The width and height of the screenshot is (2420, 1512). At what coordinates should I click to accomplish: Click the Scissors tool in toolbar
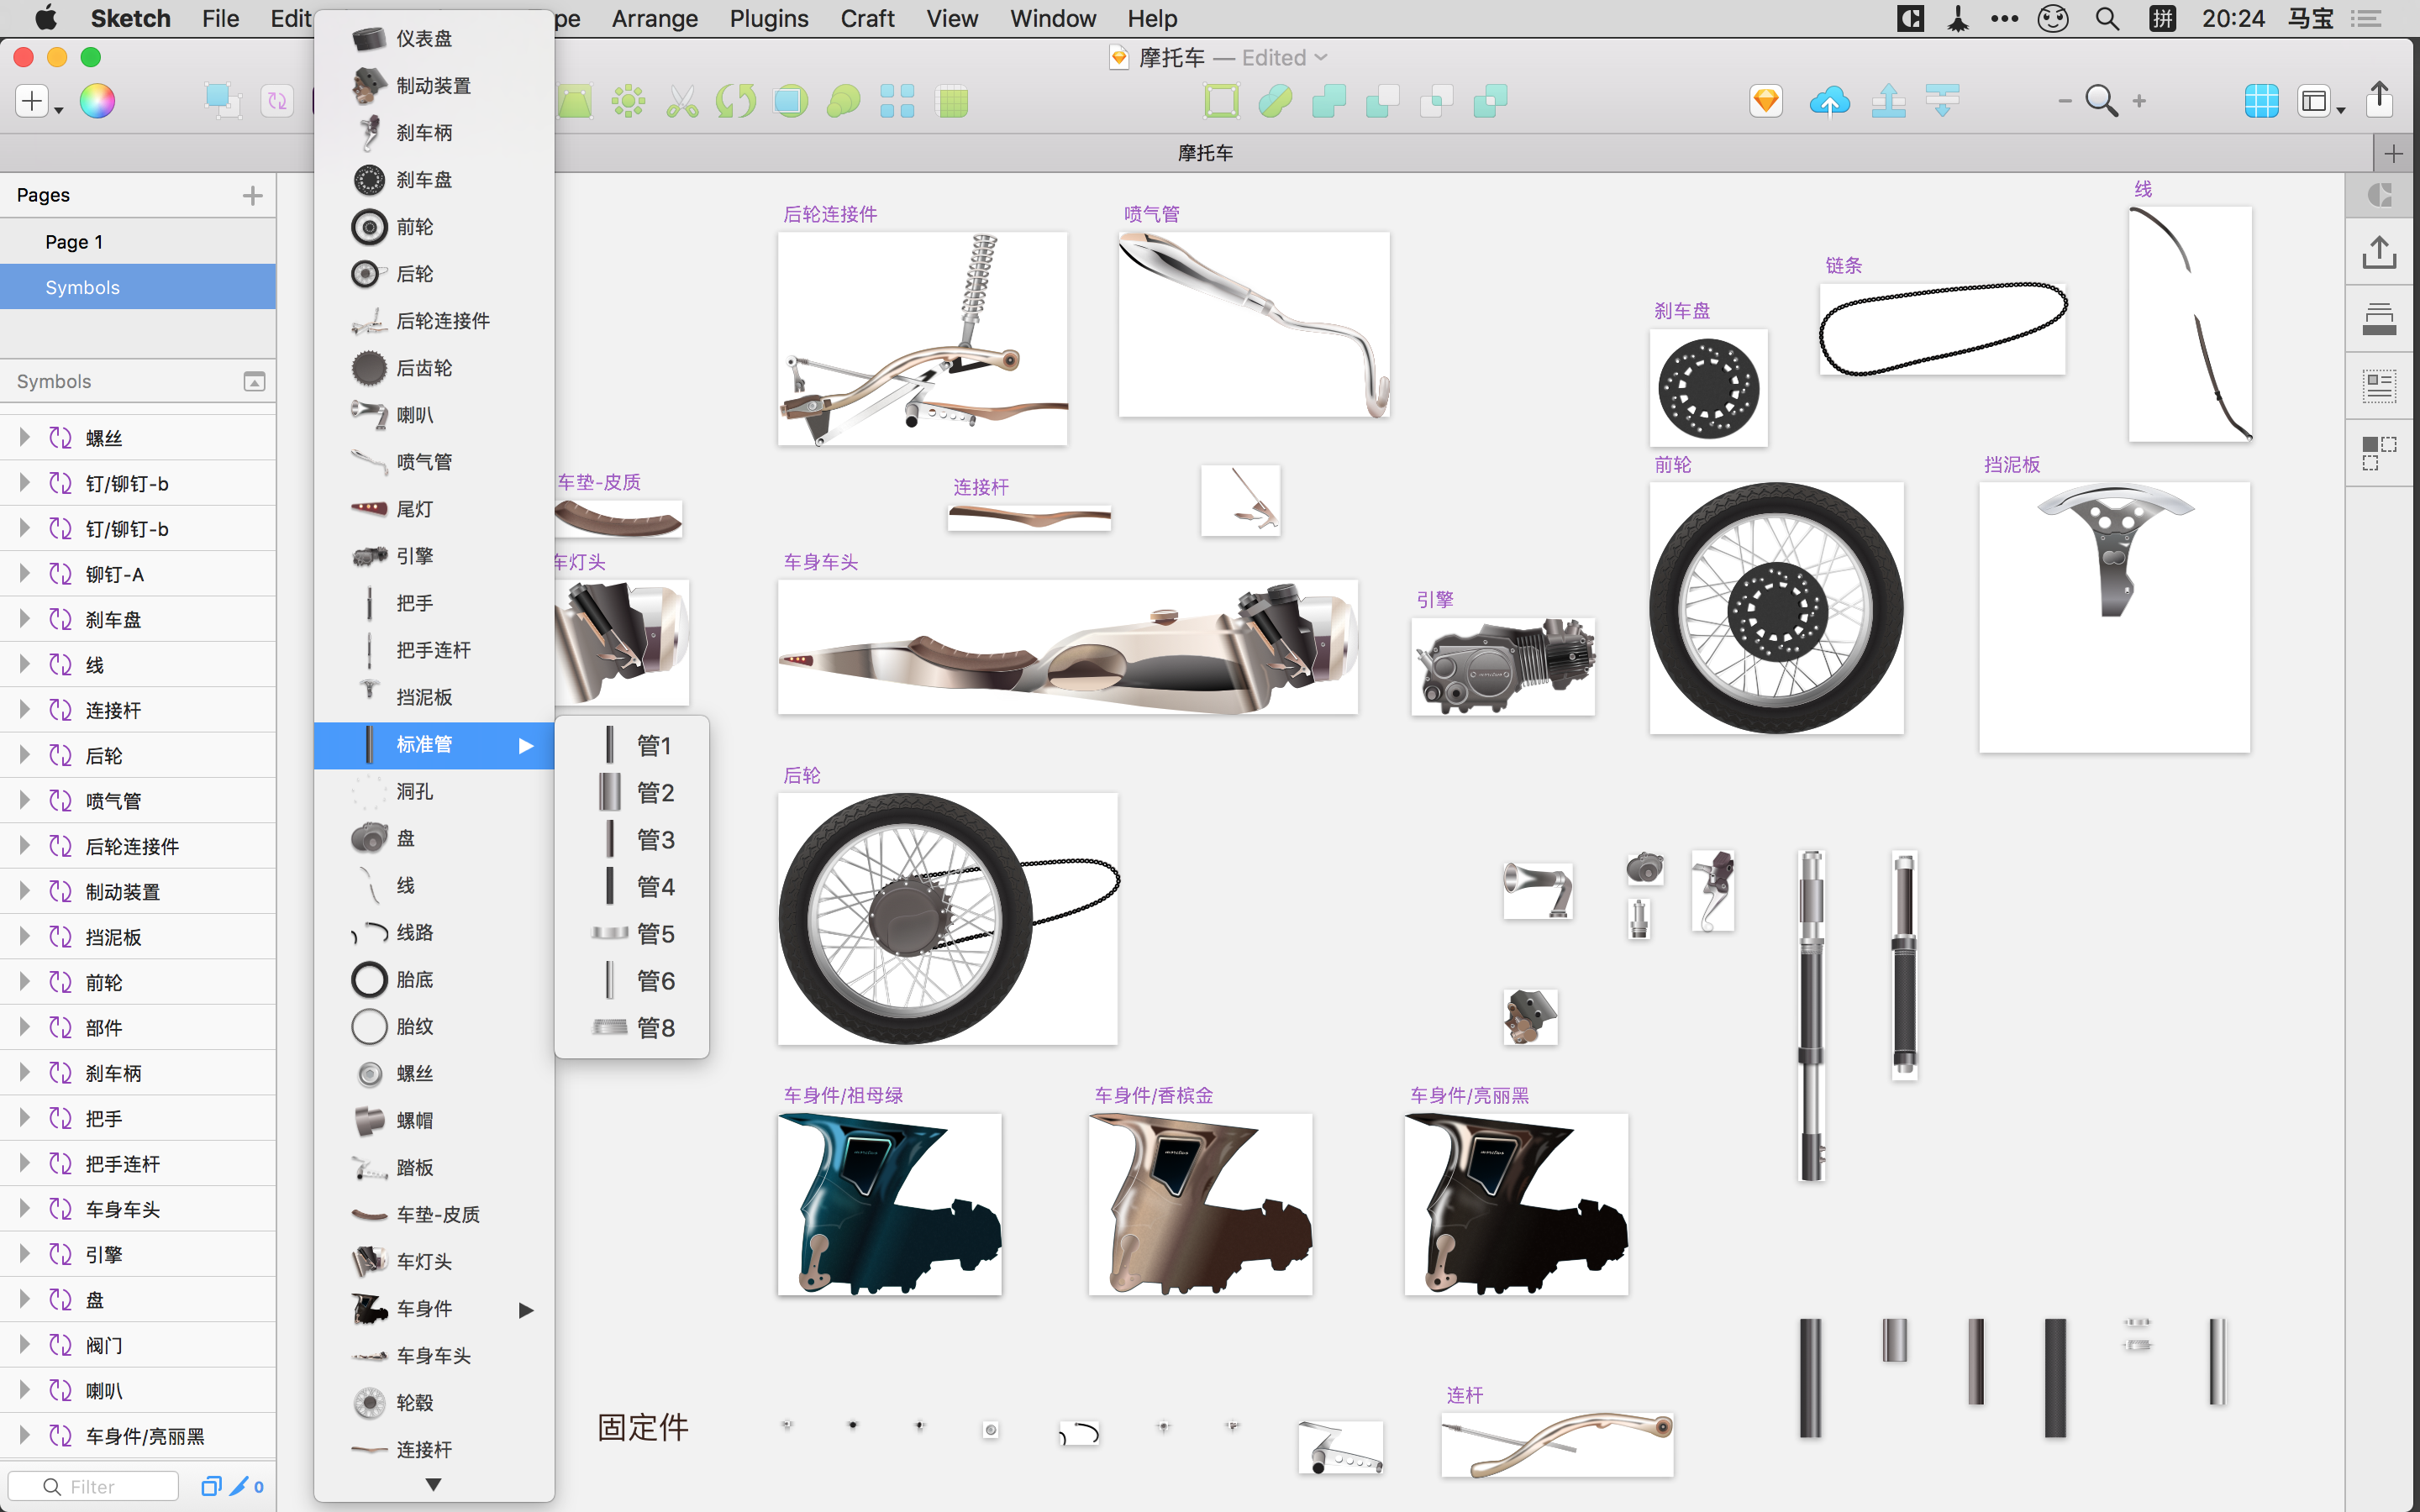682,101
